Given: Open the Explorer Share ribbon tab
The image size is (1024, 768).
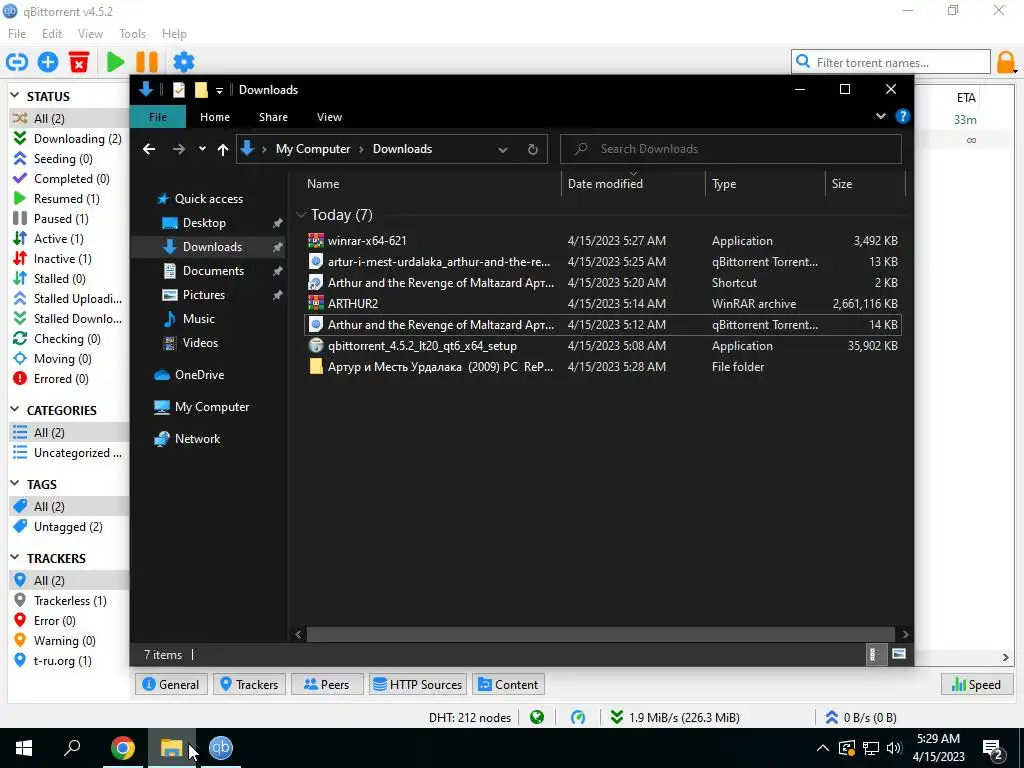Looking at the screenshot, I should pos(273,117).
